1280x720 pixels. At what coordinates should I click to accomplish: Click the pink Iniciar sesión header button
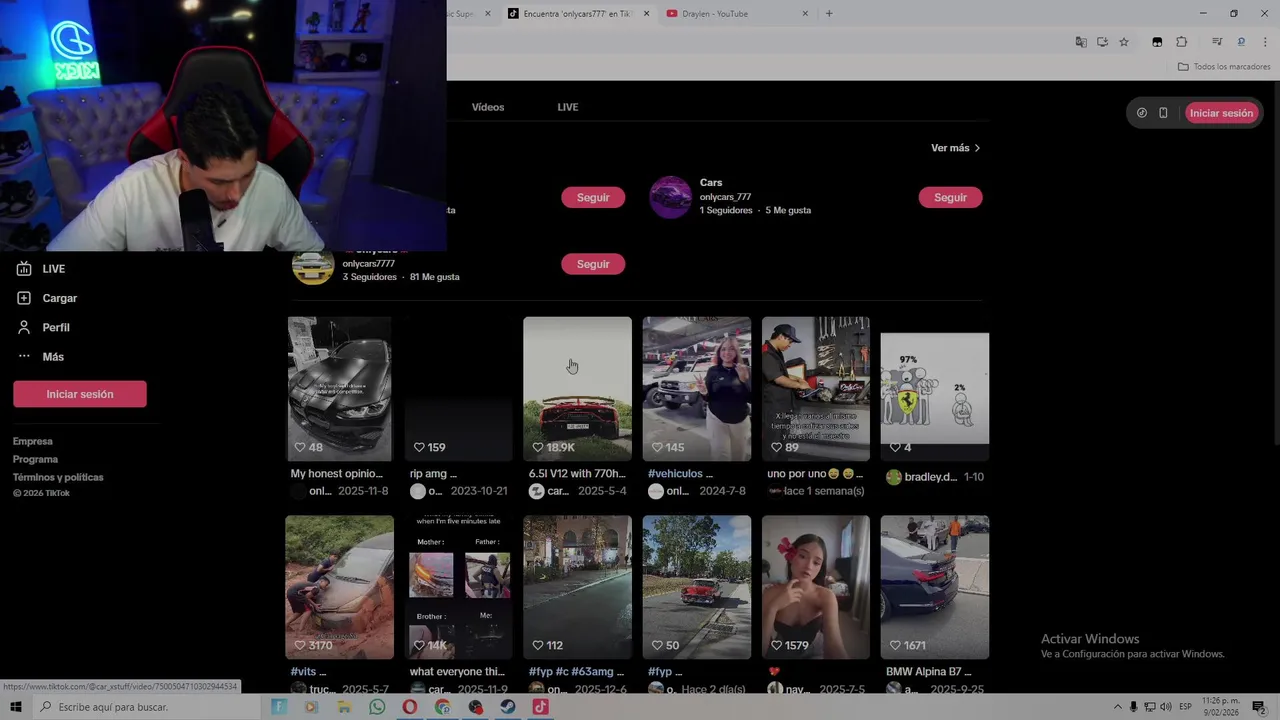(x=1221, y=113)
